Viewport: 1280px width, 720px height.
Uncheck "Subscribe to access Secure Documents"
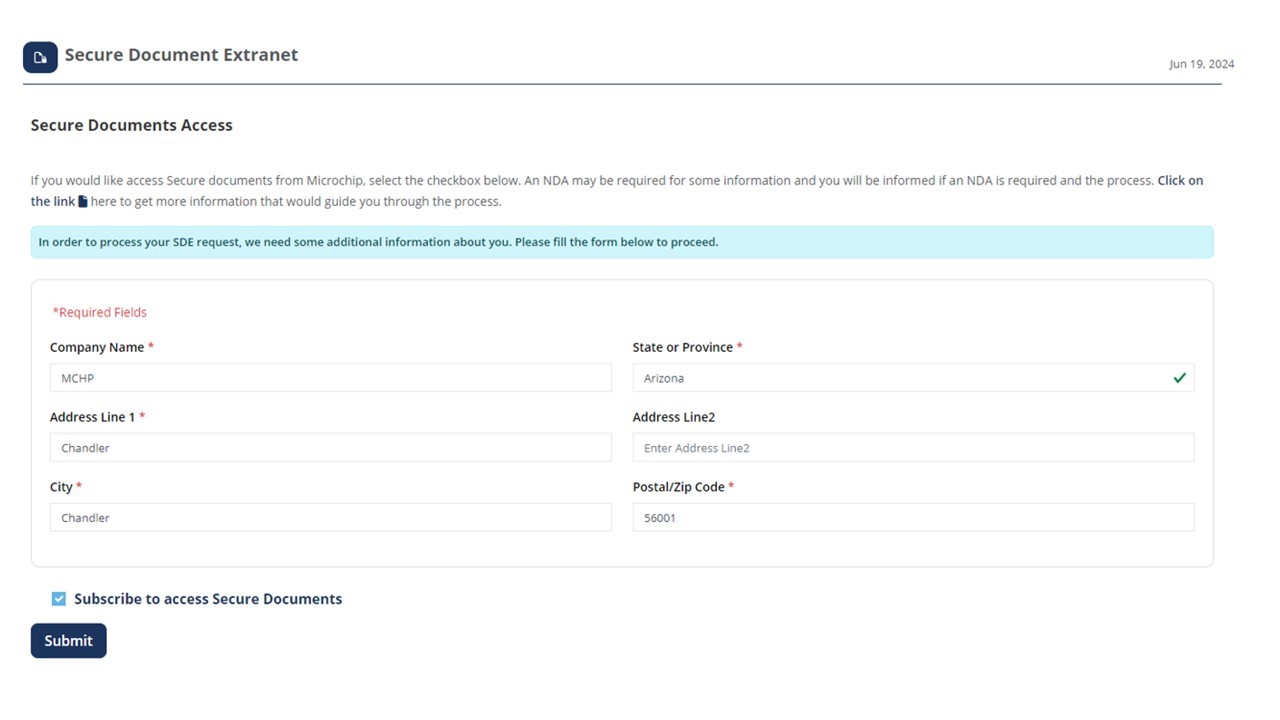[58, 598]
